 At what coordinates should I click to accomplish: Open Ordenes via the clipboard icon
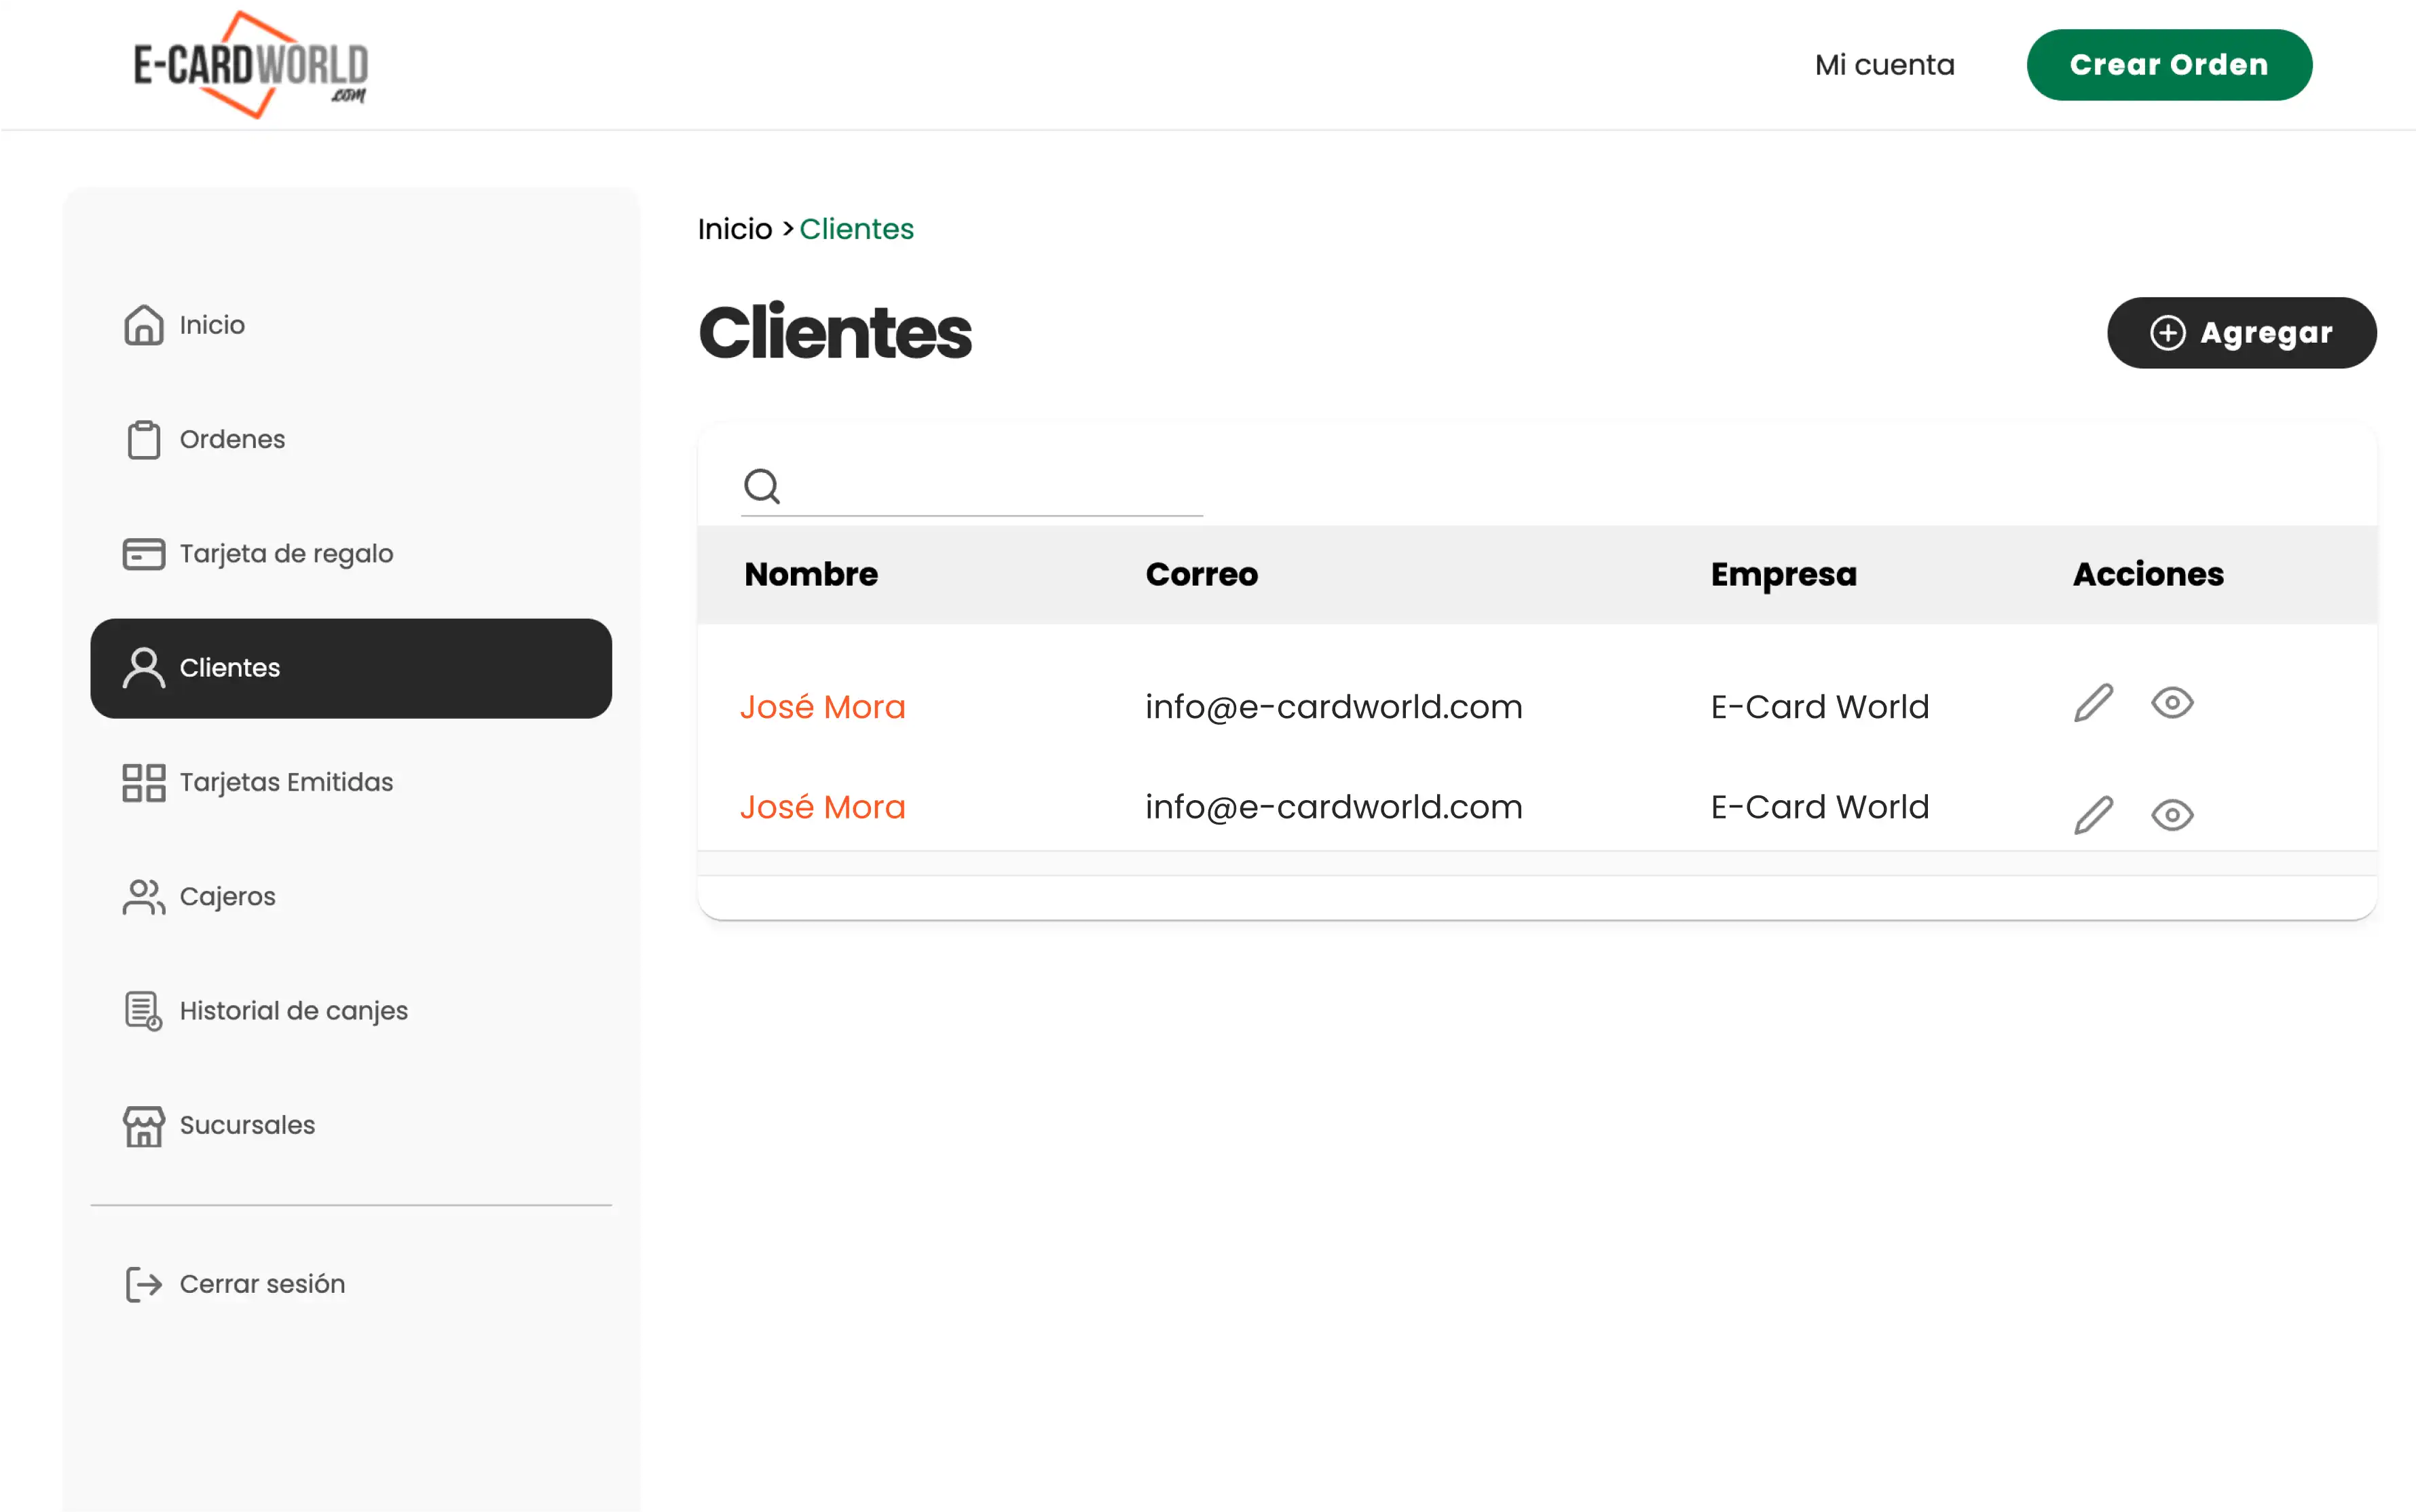143,438
